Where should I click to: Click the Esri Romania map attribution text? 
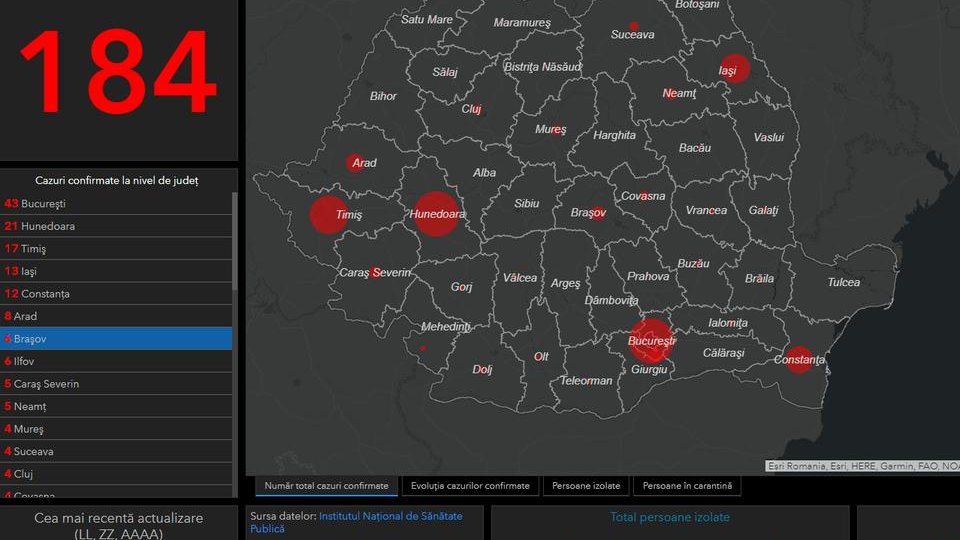tap(860, 466)
